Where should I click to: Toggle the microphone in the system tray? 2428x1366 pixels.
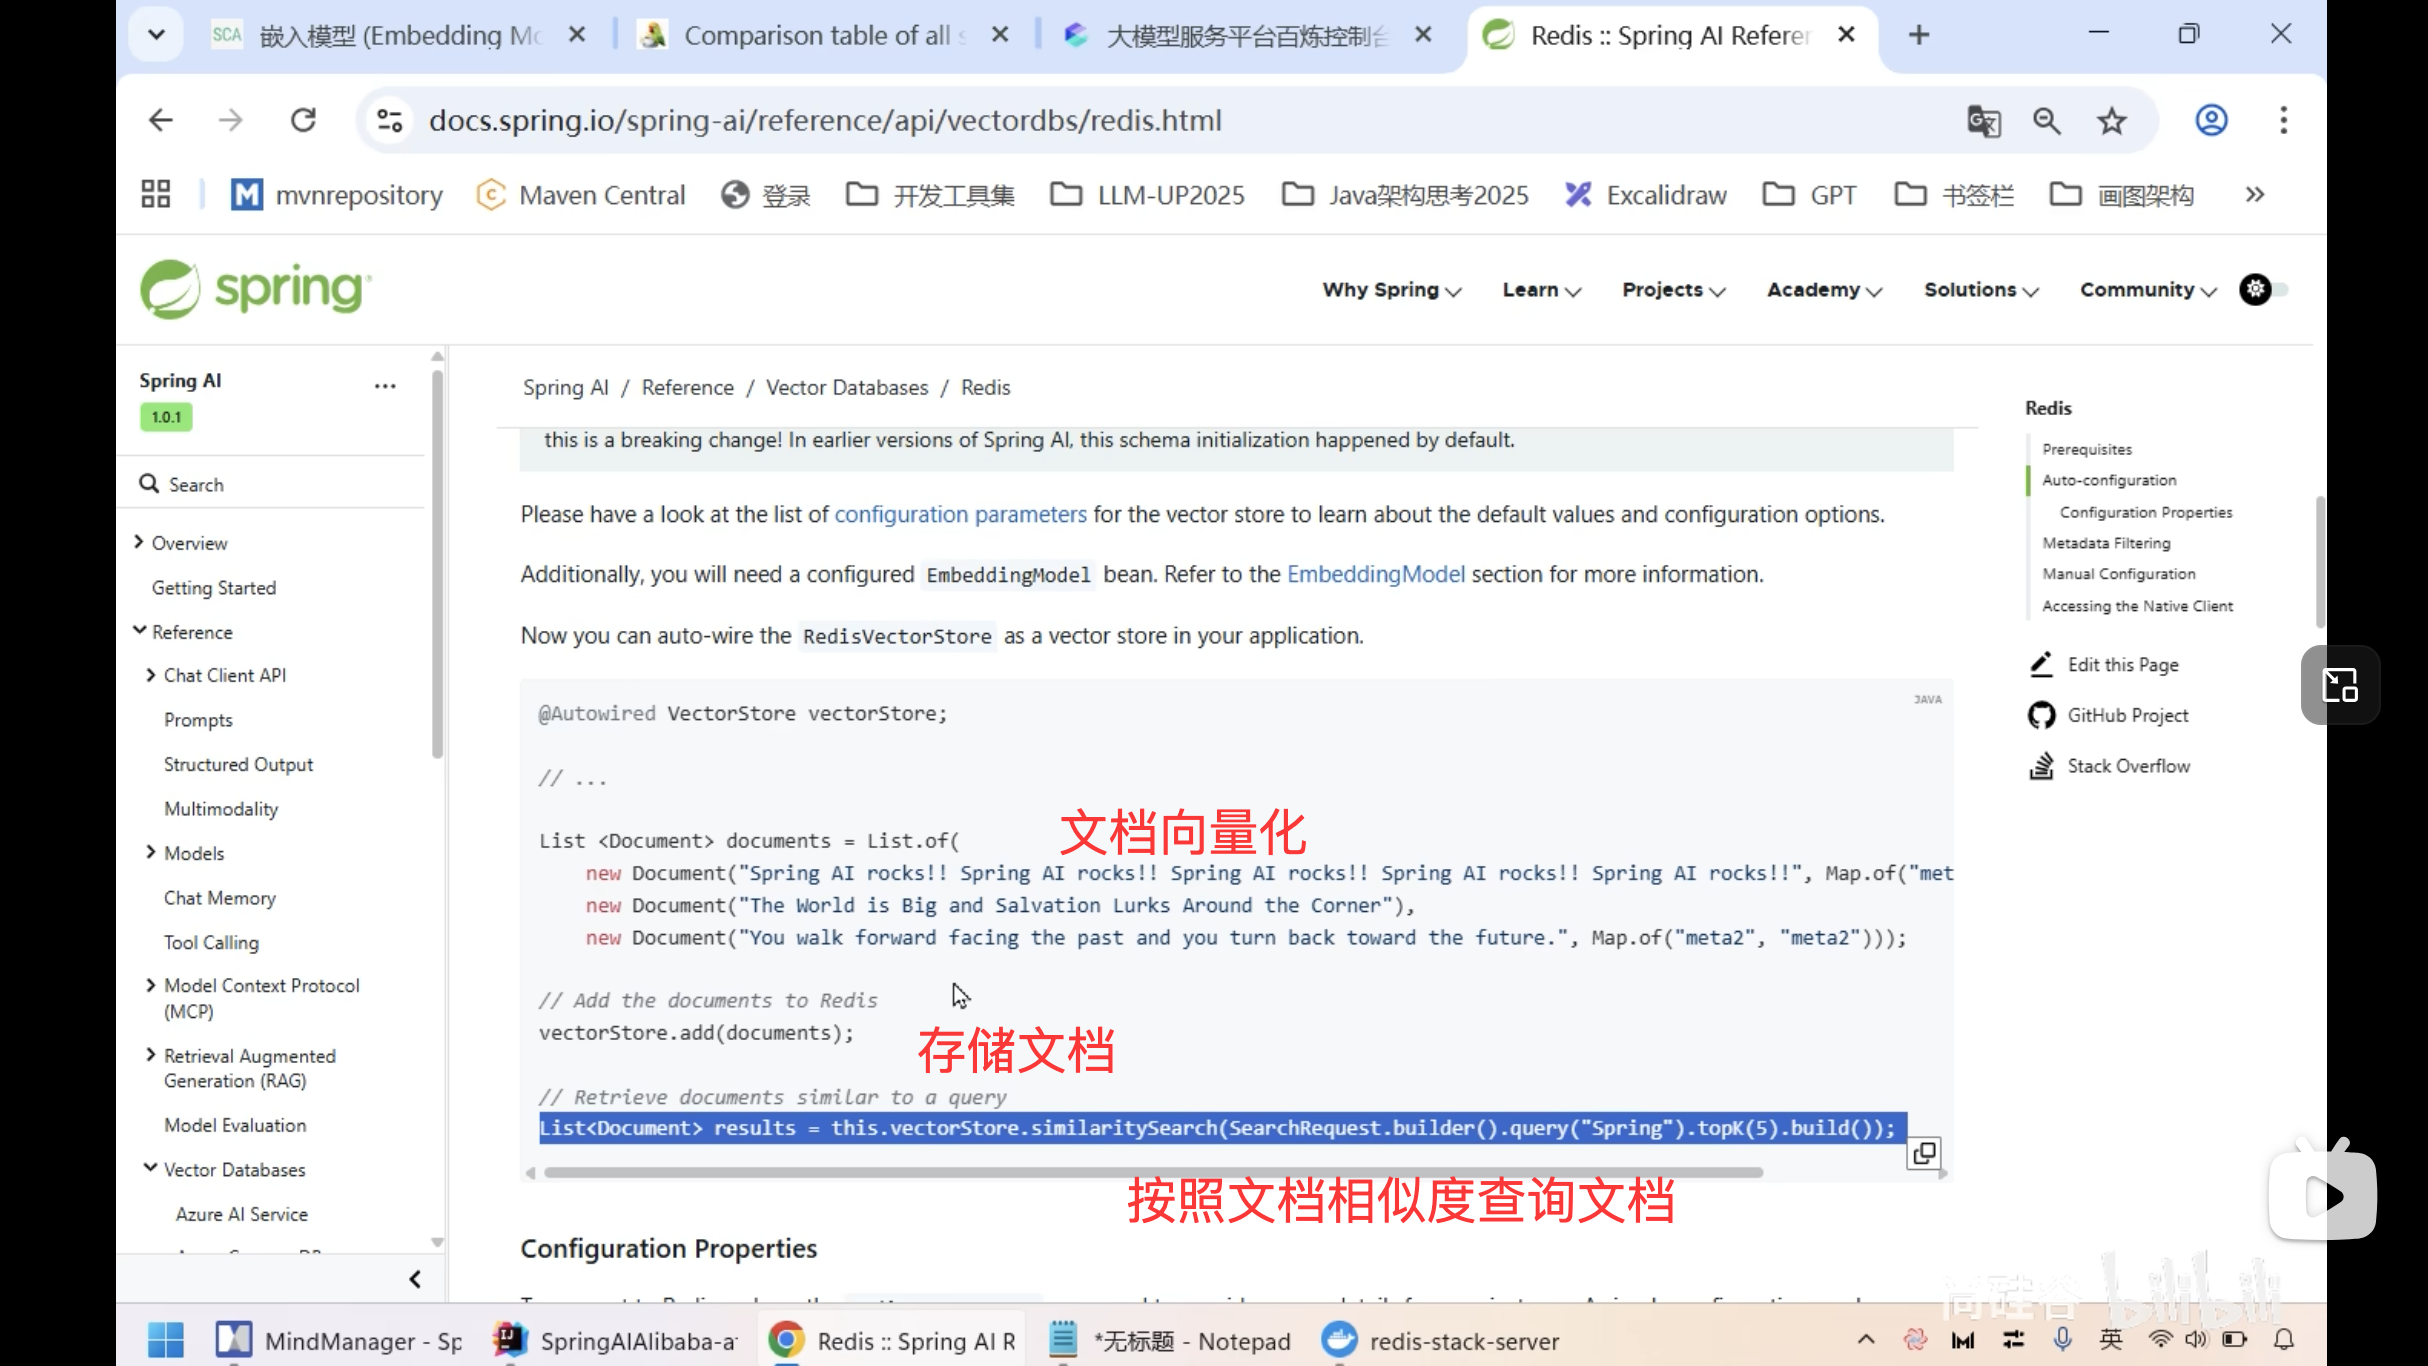(x=2064, y=1340)
